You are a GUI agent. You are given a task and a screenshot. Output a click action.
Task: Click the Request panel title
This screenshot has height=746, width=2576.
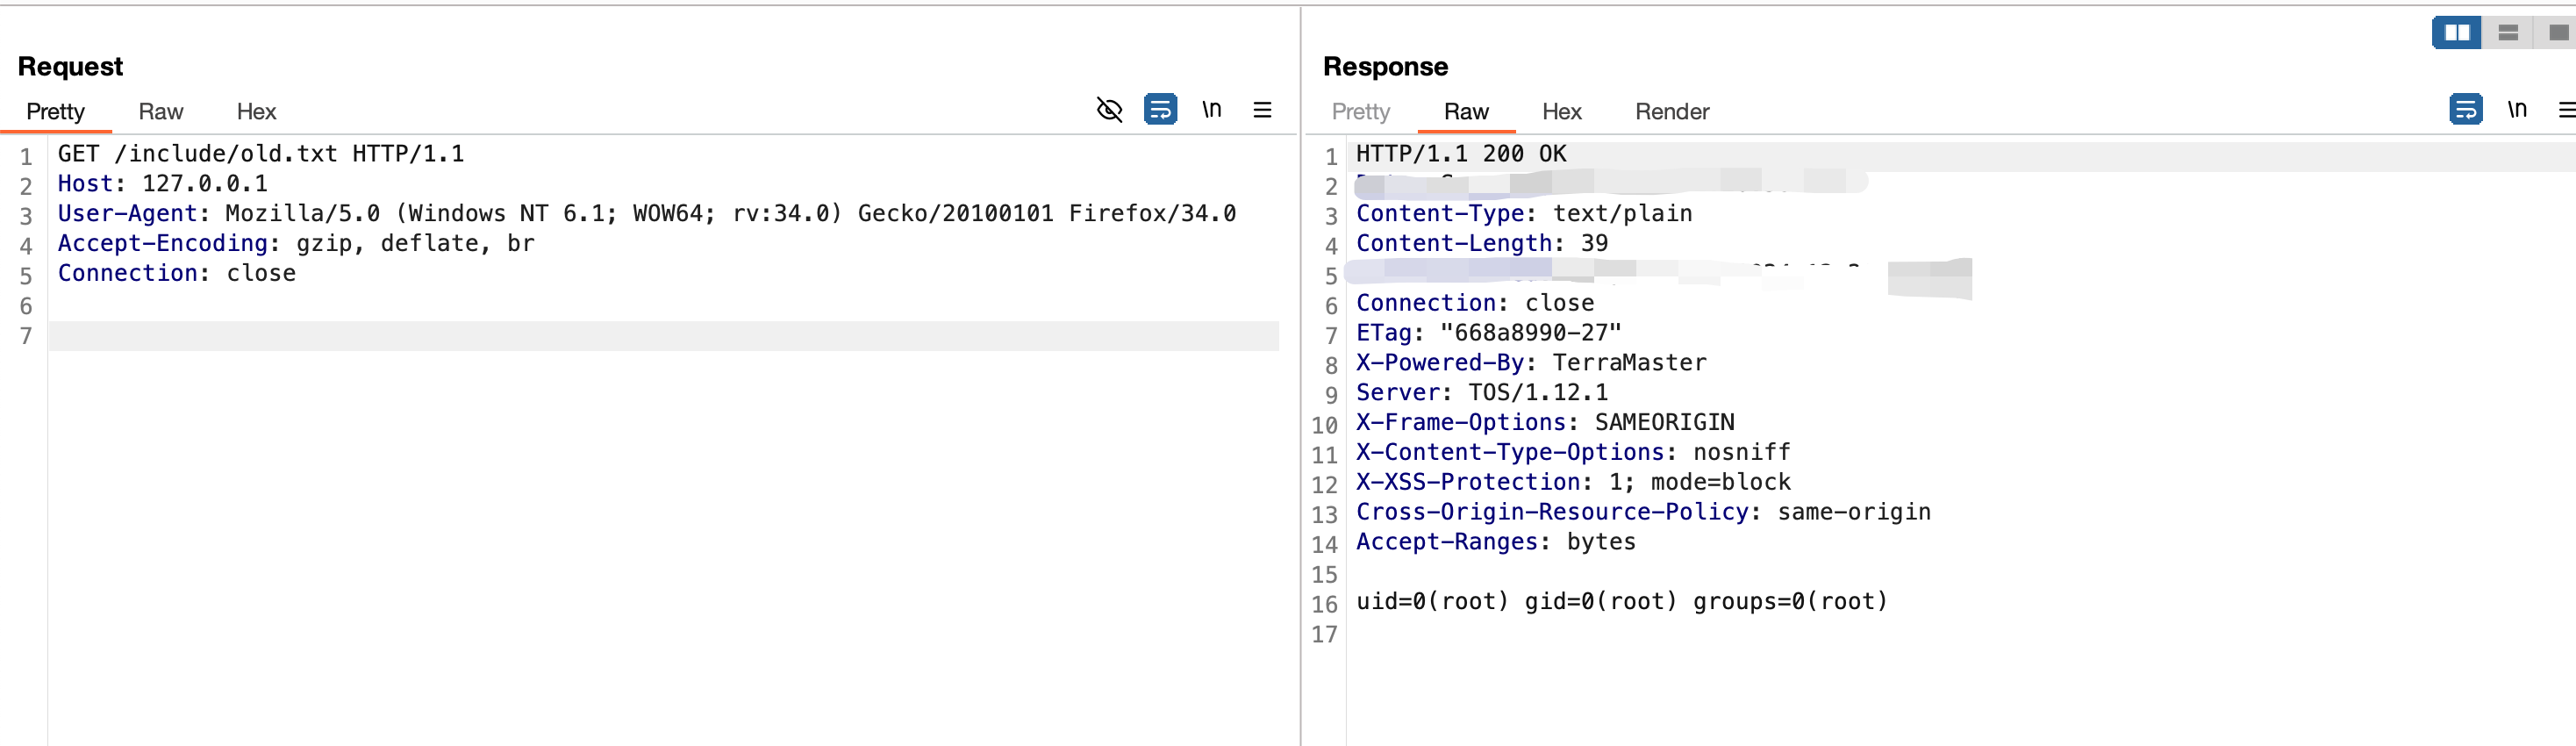click(x=70, y=67)
